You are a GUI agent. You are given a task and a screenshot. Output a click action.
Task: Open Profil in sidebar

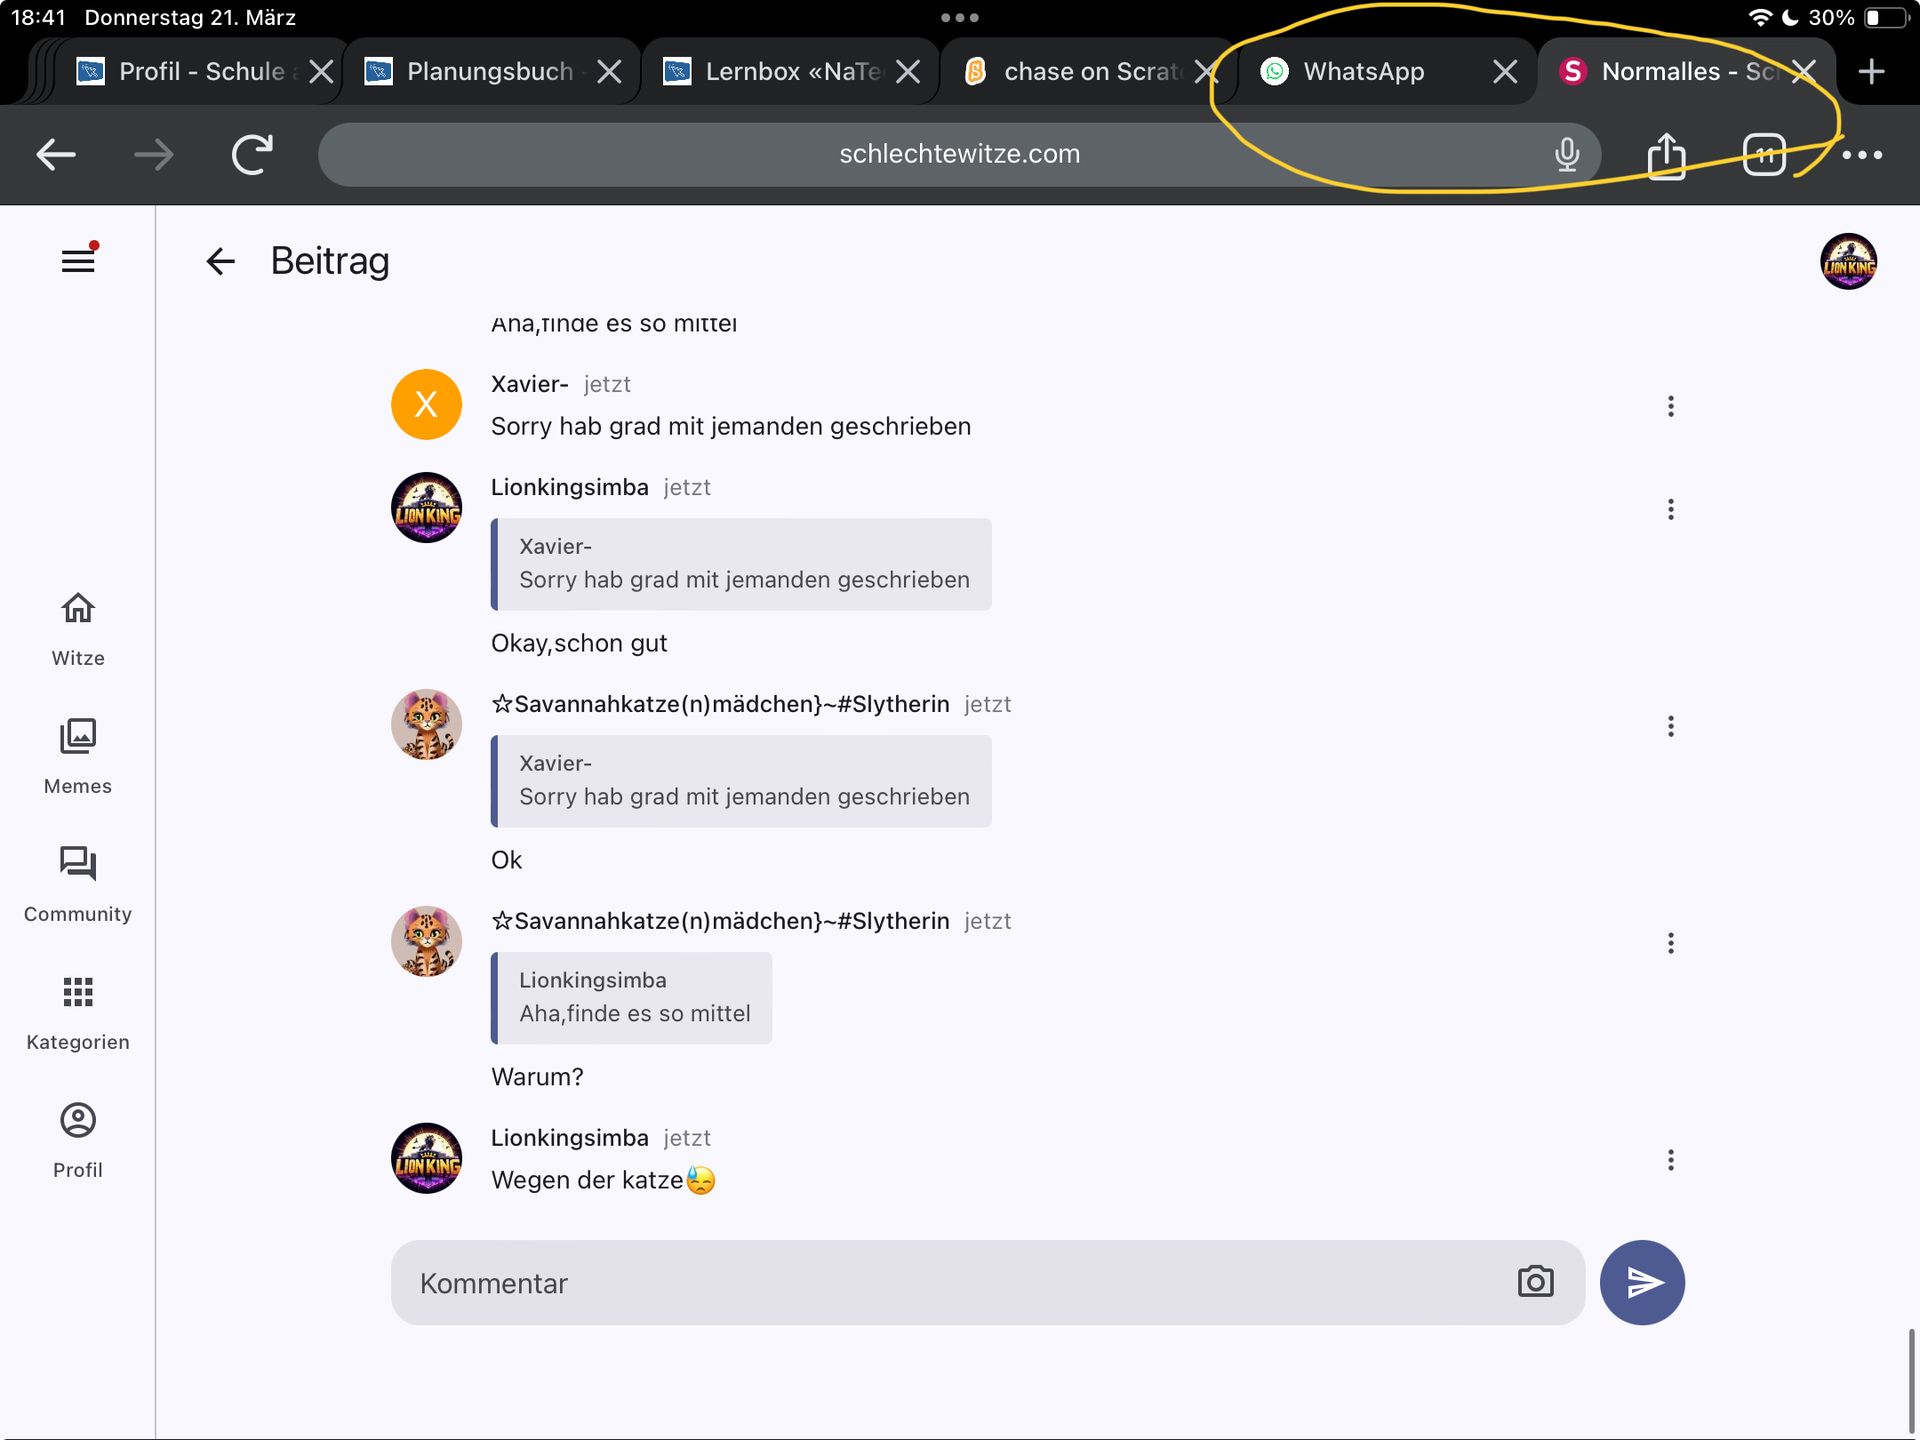tap(78, 1141)
